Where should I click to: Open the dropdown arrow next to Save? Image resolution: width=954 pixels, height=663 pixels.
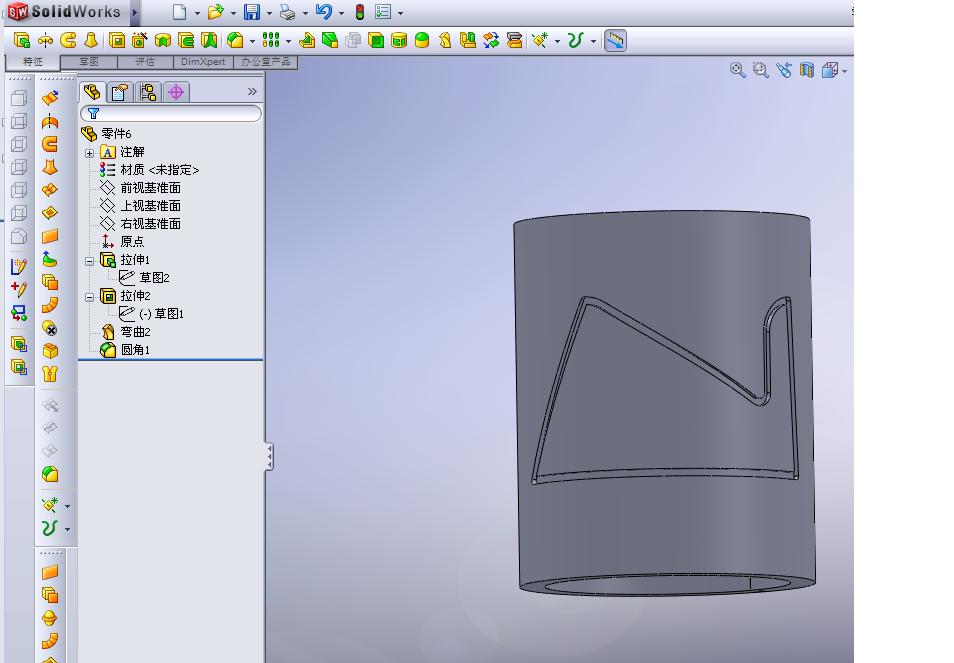[x=269, y=13]
